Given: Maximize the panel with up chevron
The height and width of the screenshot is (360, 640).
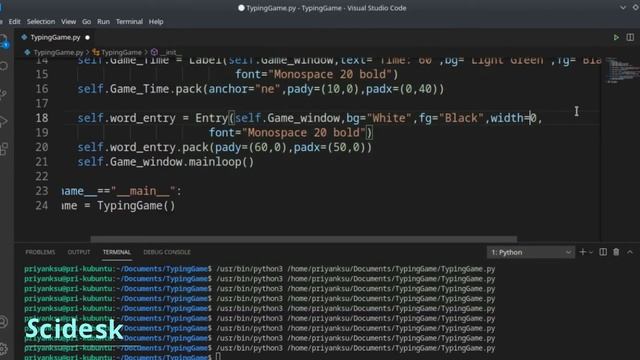Looking at the screenshot, I should pos(630,252).
